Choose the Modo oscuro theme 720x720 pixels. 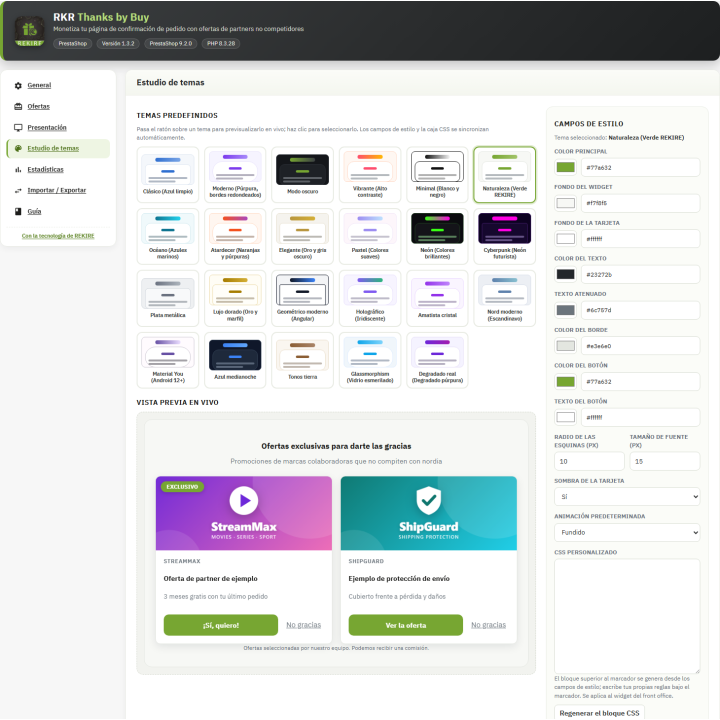(x=303, y=175)
